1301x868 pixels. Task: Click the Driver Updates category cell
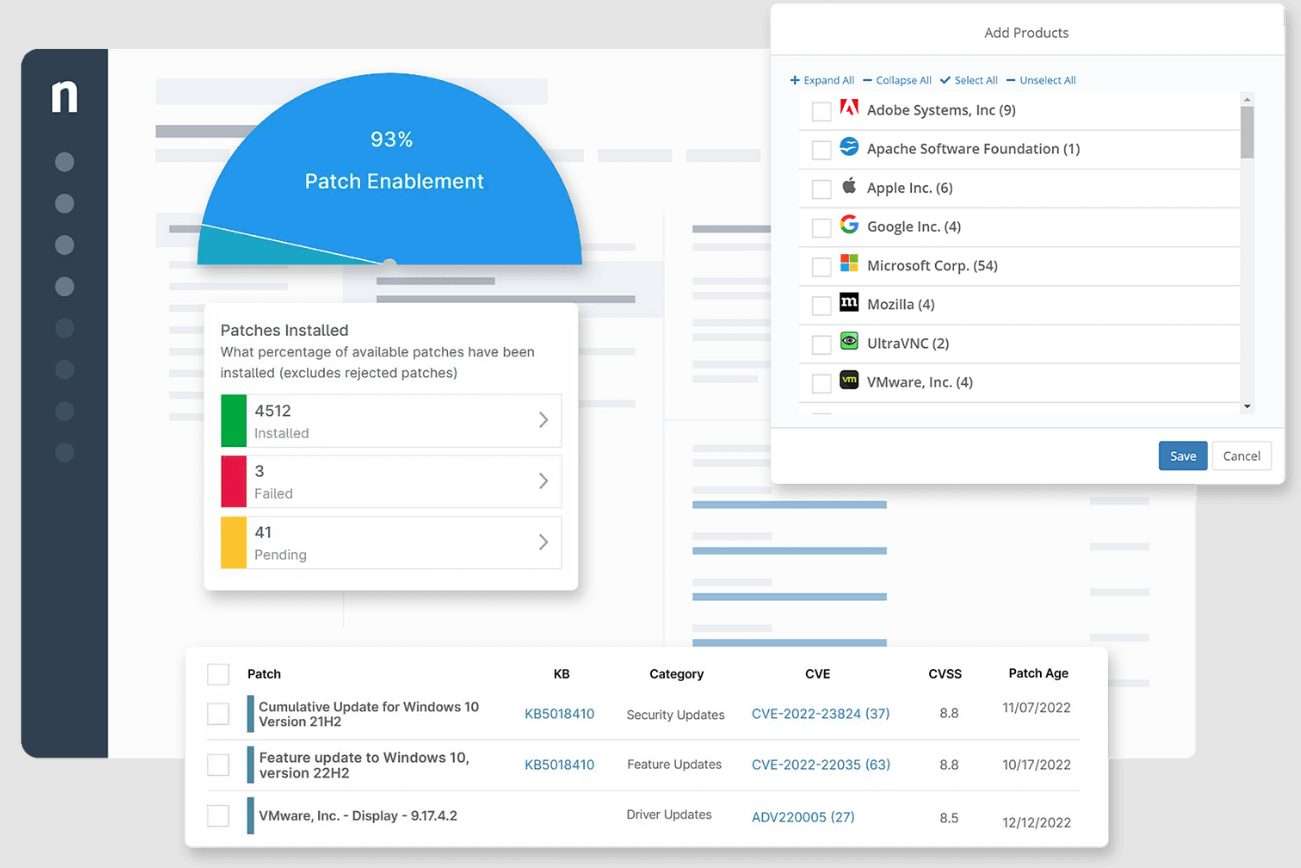669,815
